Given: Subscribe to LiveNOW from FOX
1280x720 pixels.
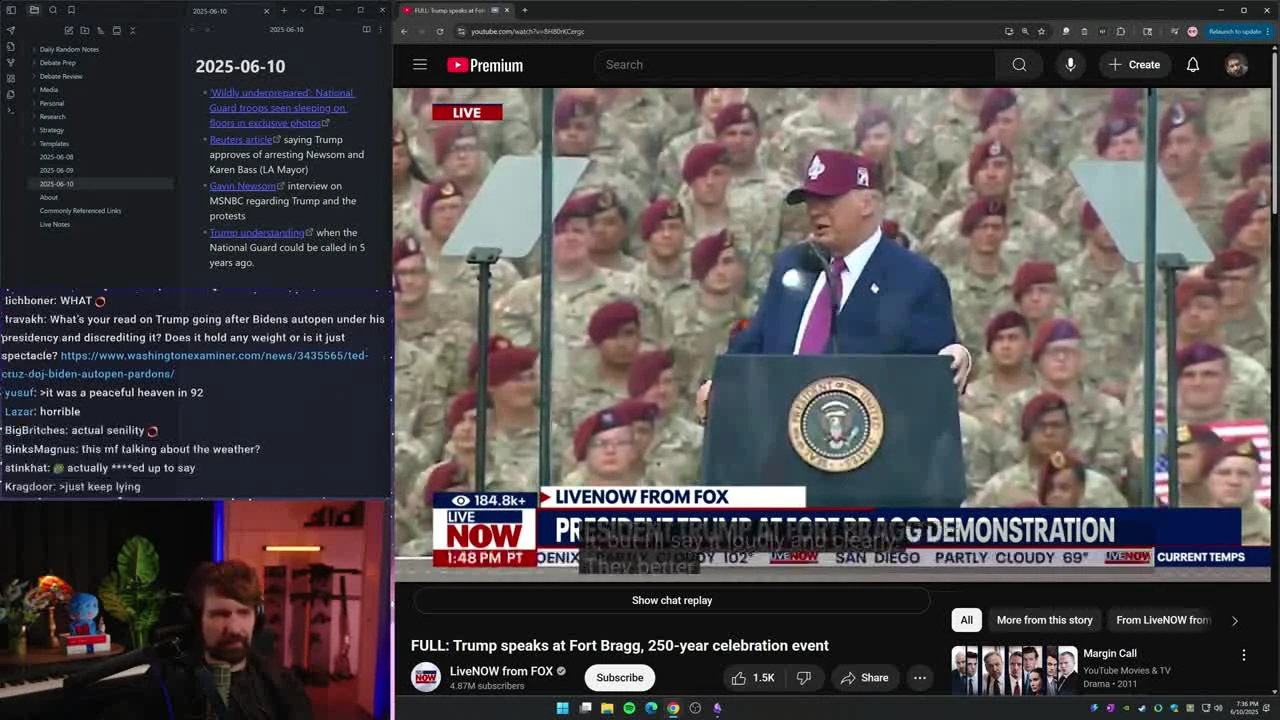Looking at the screenshot, I should coord(620,677).
